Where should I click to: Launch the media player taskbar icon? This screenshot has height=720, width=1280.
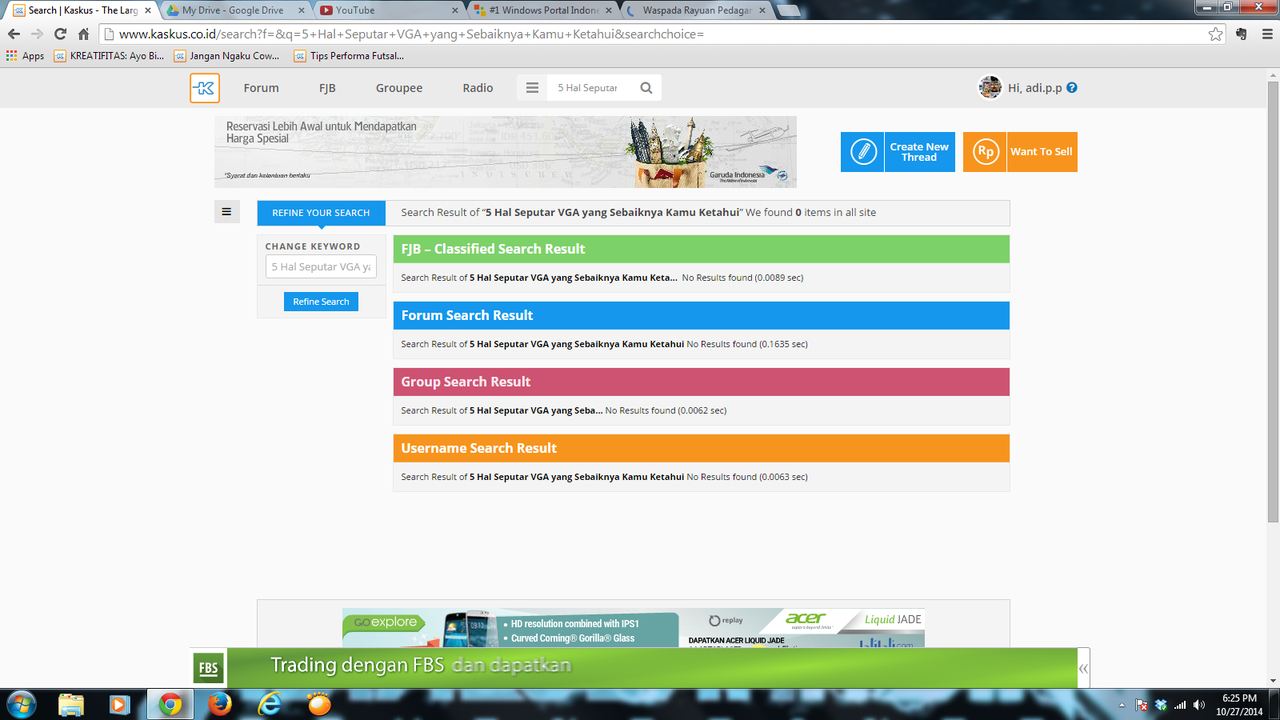[119, 704]
